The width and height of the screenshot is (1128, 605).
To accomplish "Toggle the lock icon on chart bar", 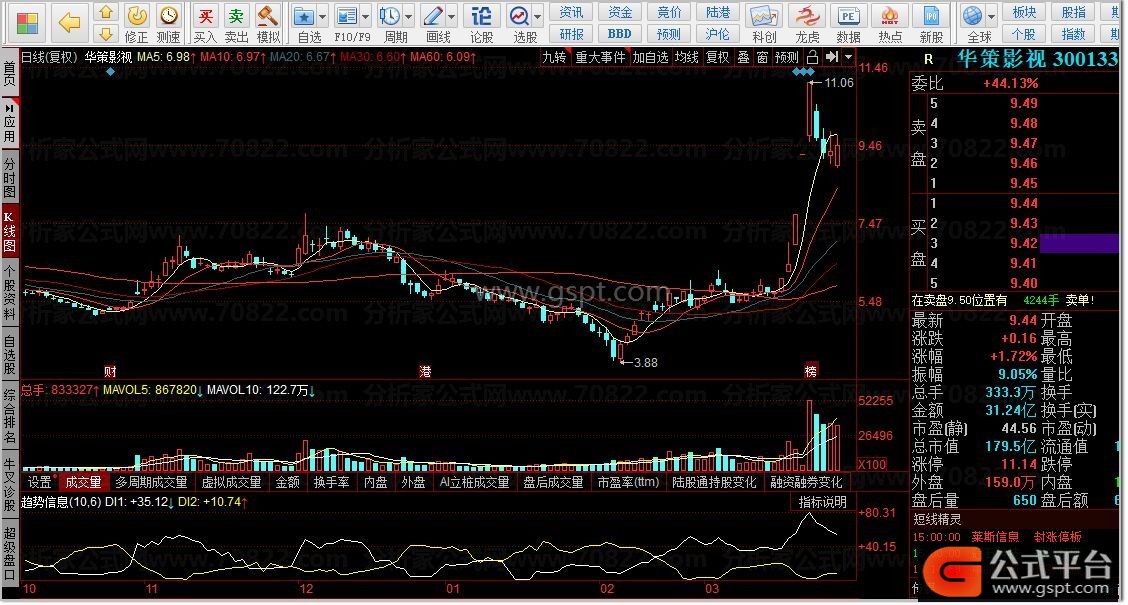I will click(812, 57).
